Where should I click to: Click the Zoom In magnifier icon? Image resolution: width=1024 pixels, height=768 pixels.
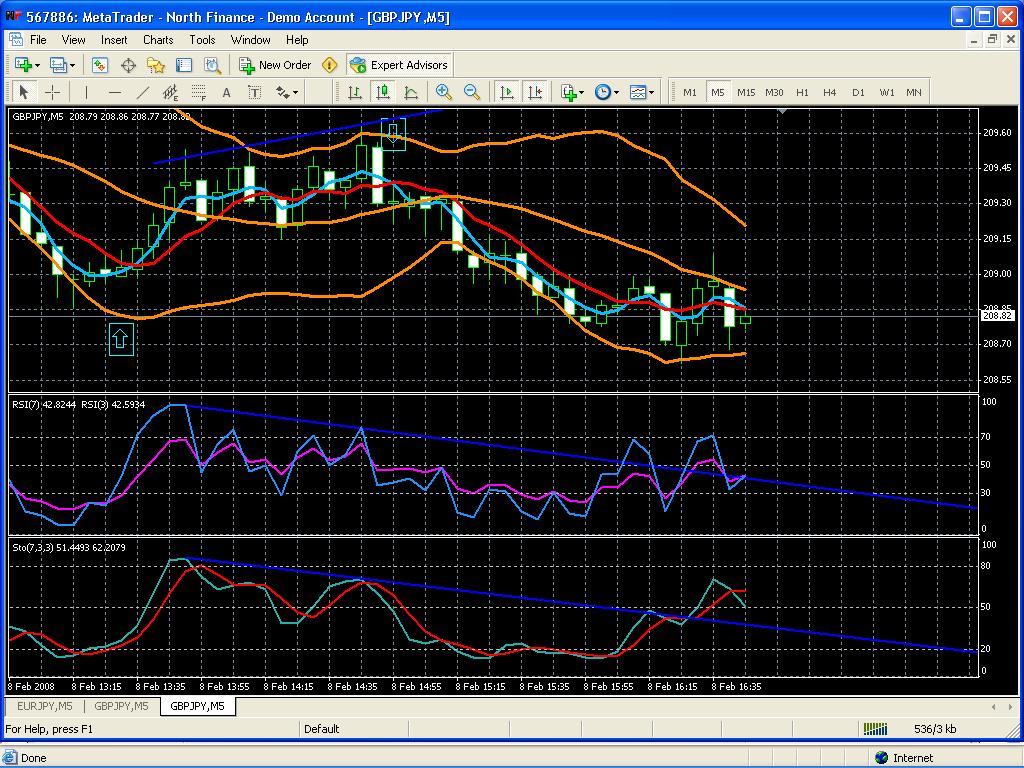tap(444, 92)
